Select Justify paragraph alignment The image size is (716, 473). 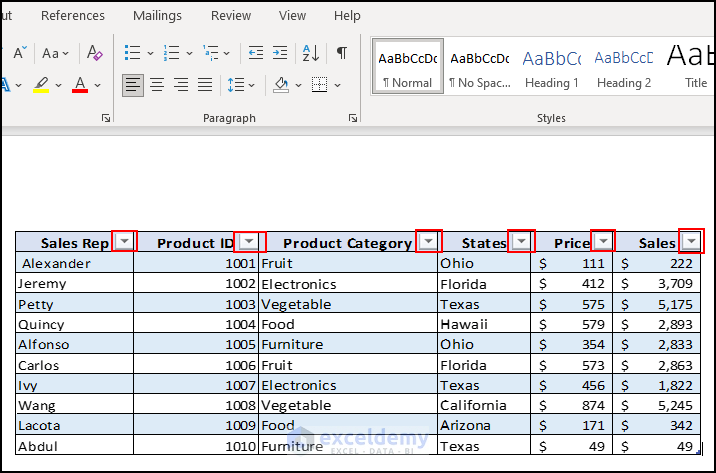point(205,85)
